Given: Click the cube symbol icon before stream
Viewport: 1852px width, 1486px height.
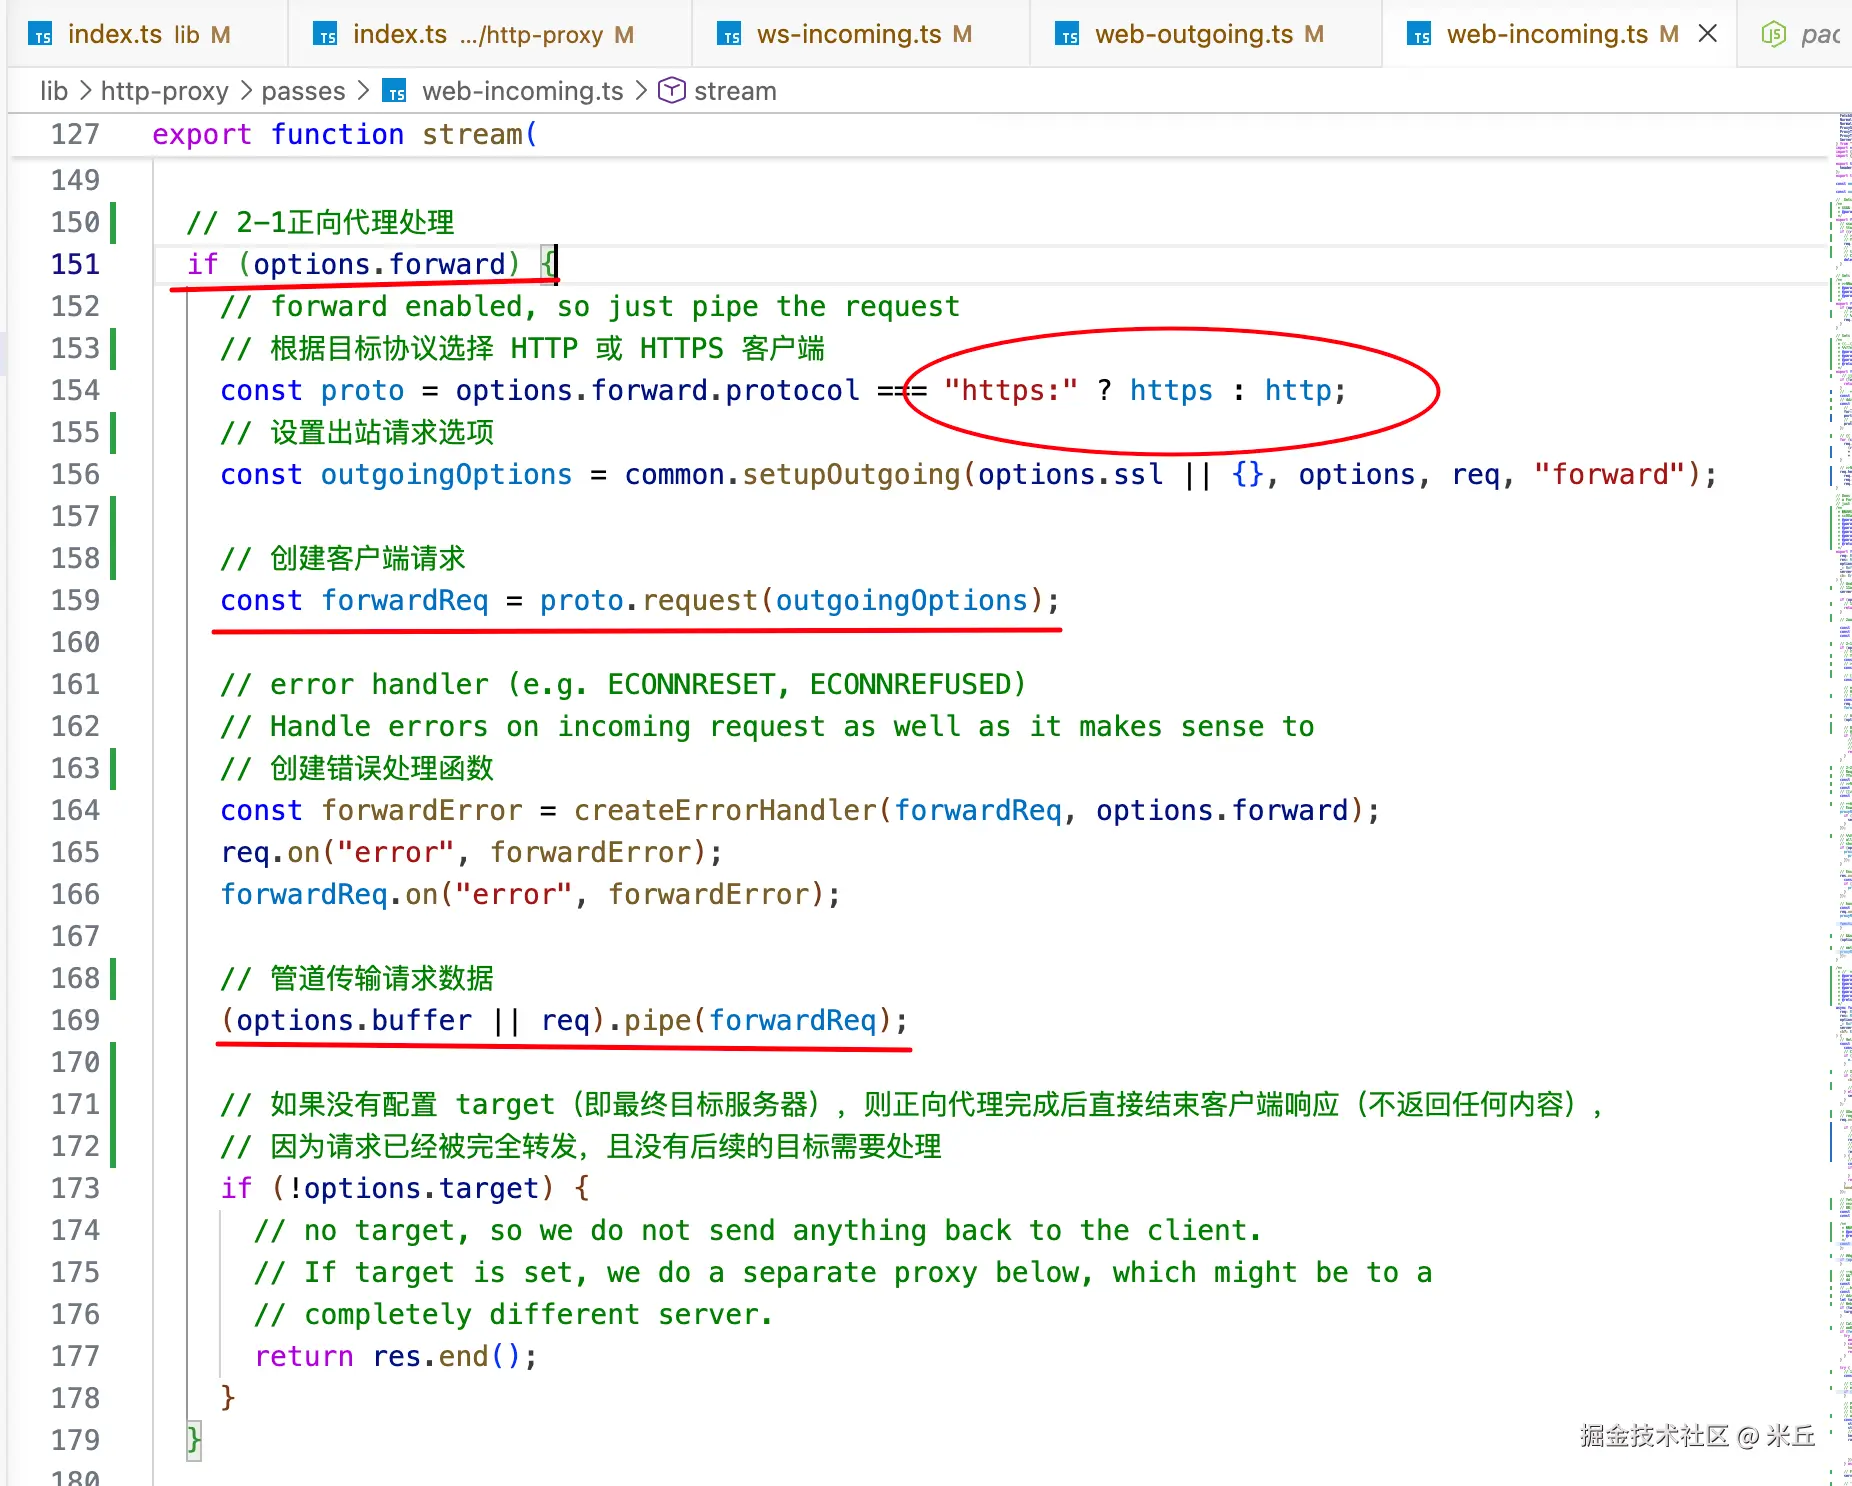Looking at the screenshot, I should [x=672, y=91].
